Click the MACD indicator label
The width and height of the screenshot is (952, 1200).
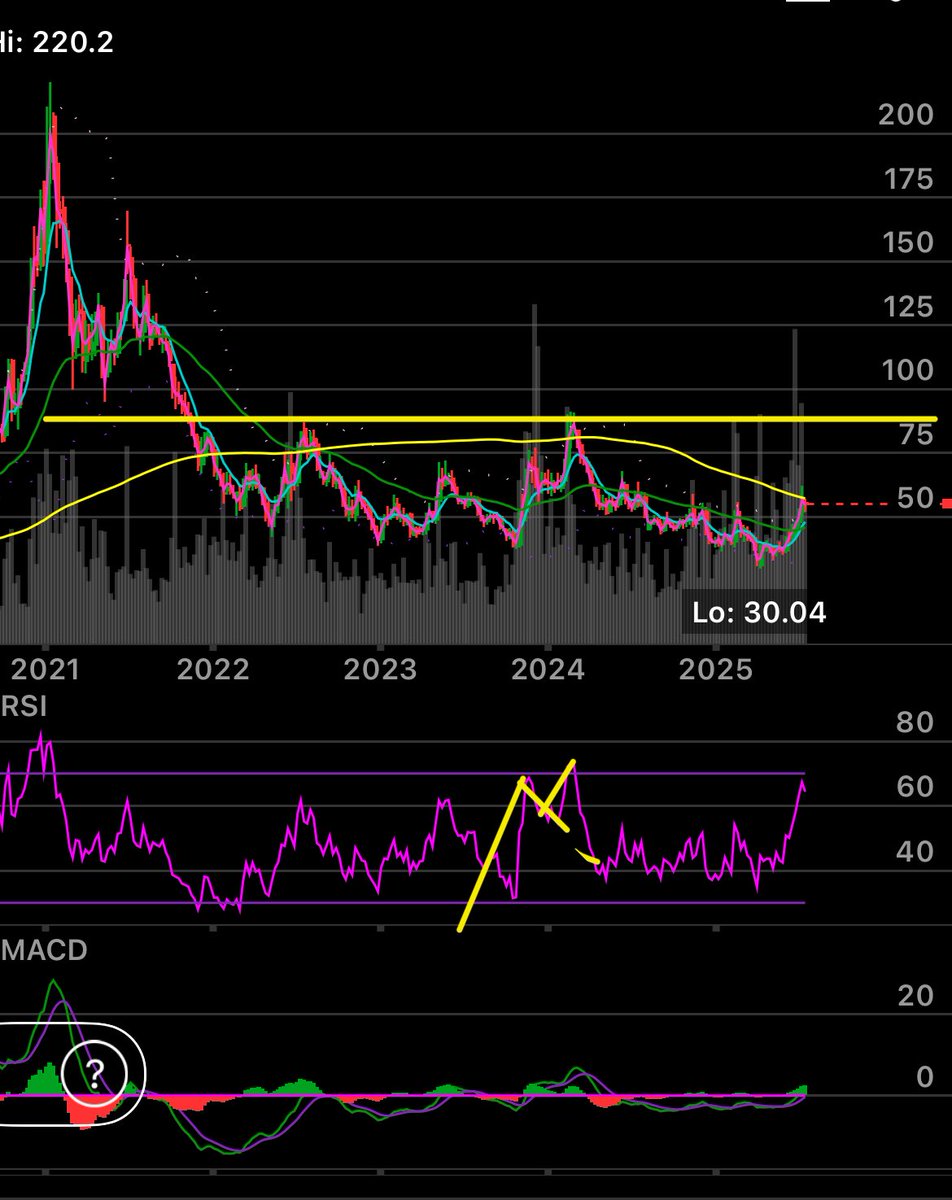tap(43, 950)
